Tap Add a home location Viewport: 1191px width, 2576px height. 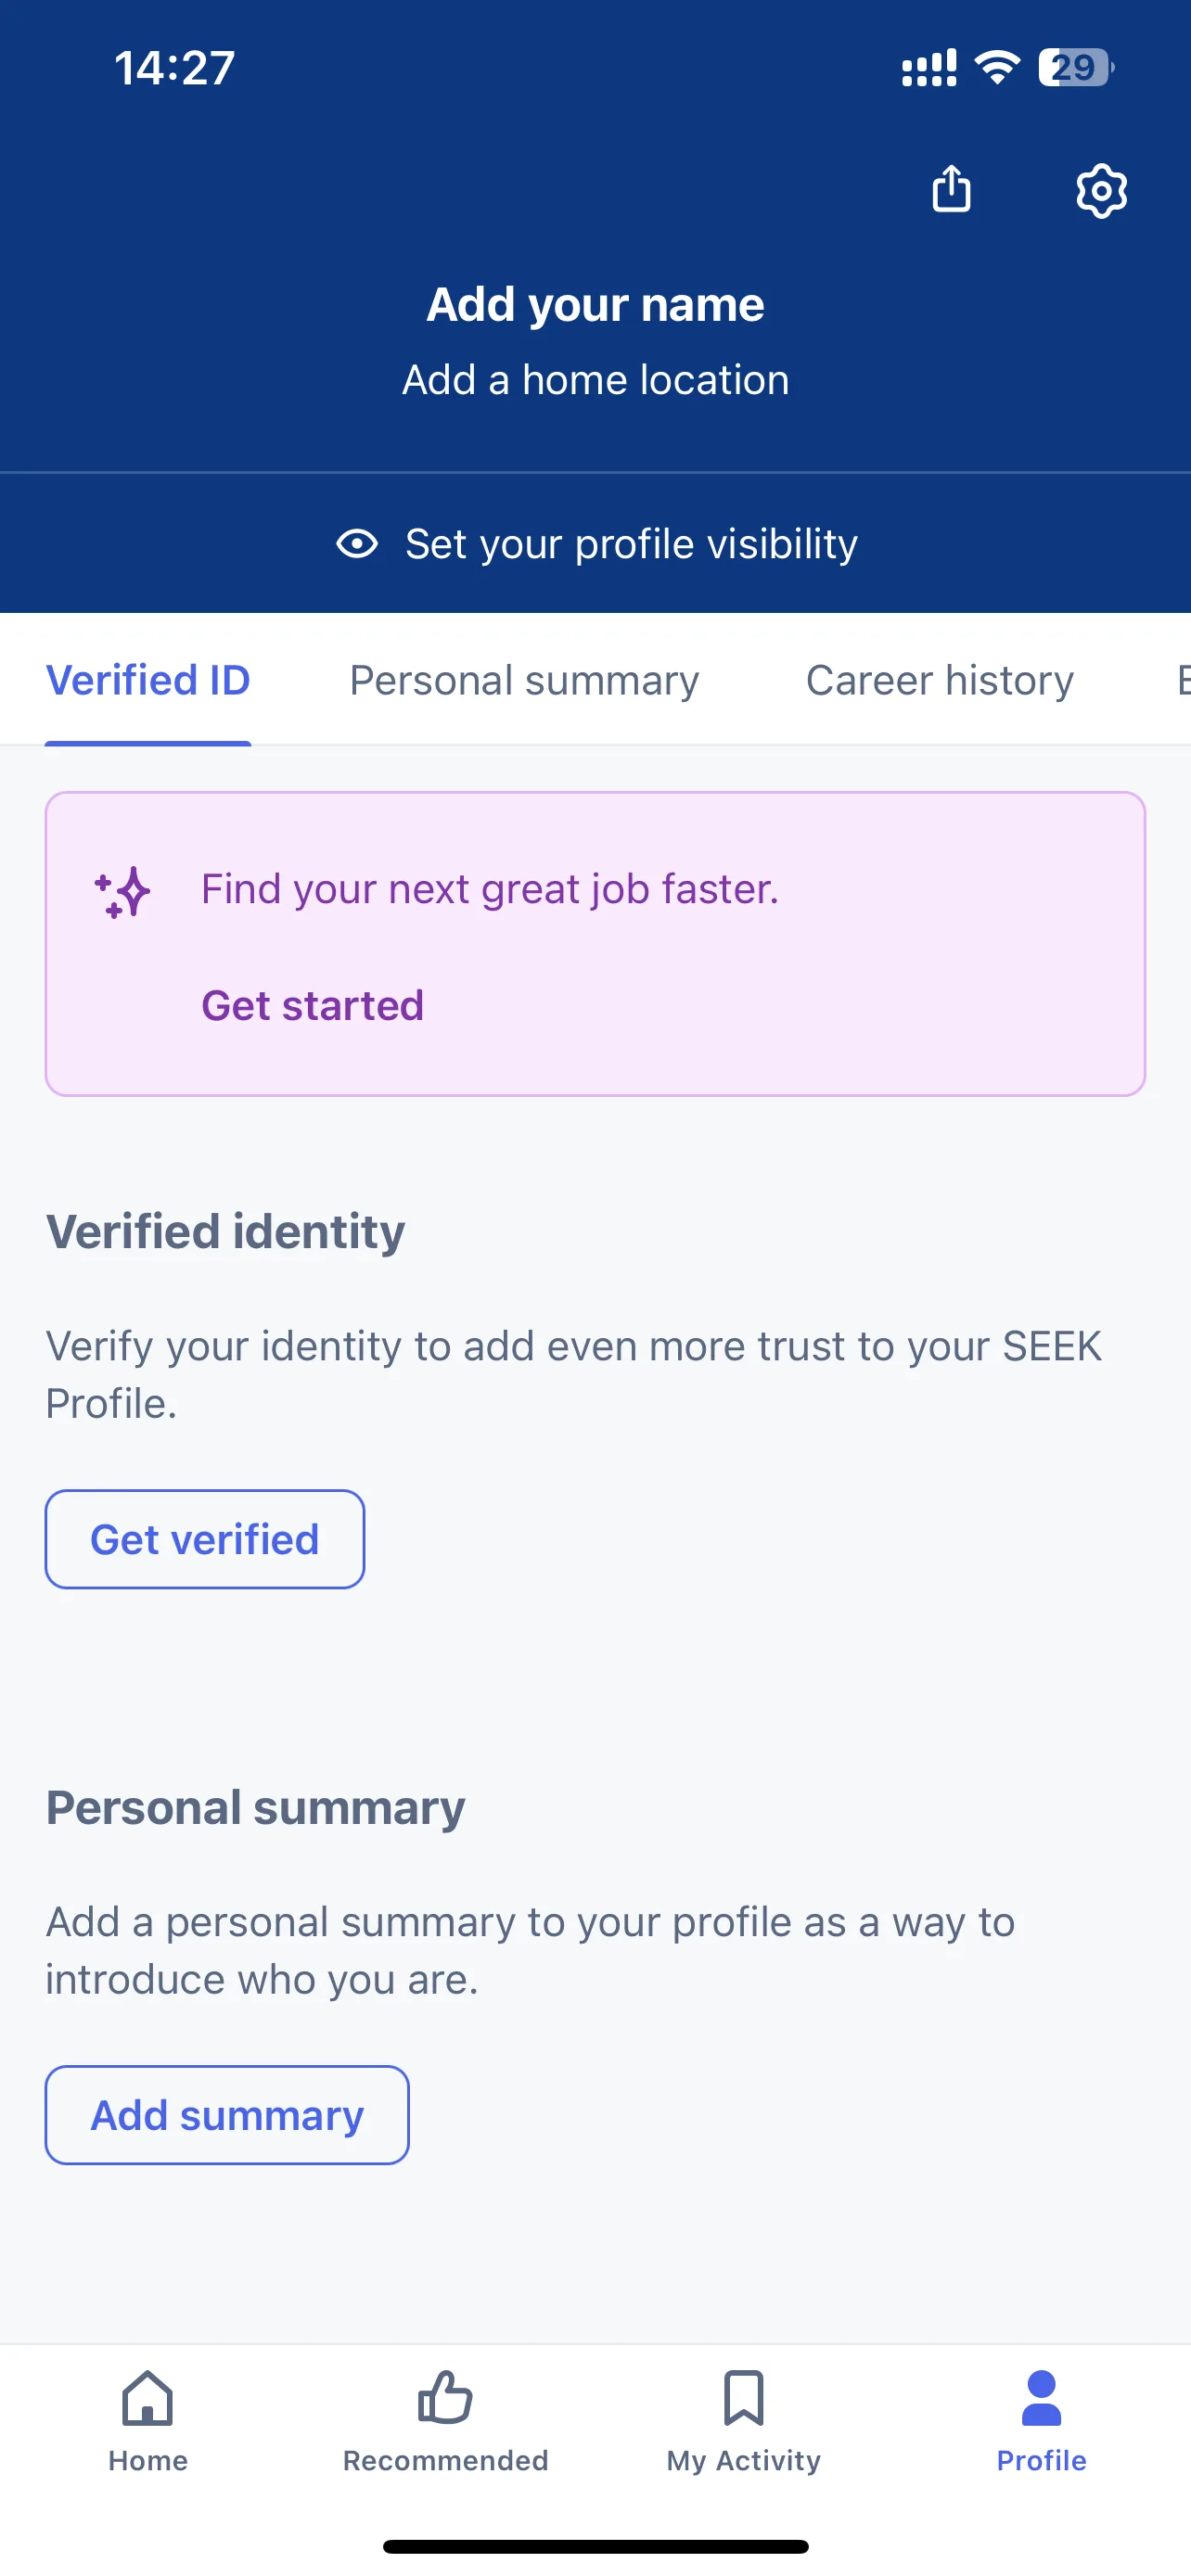tap(595, 380)
